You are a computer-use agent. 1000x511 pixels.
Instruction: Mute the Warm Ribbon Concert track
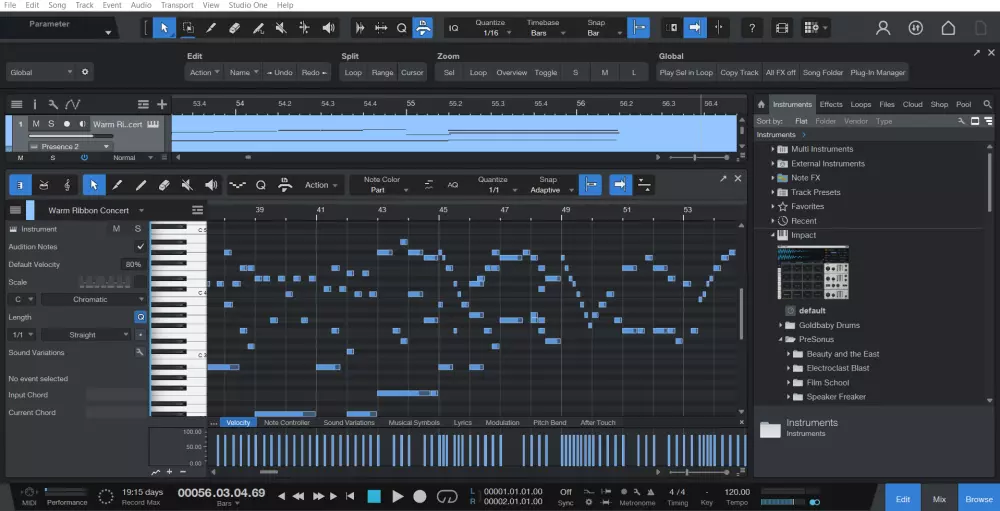[x=36, y=124]
